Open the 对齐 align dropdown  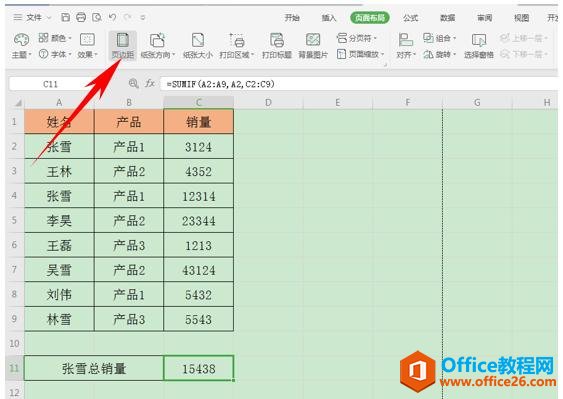[x=406, y=46]
